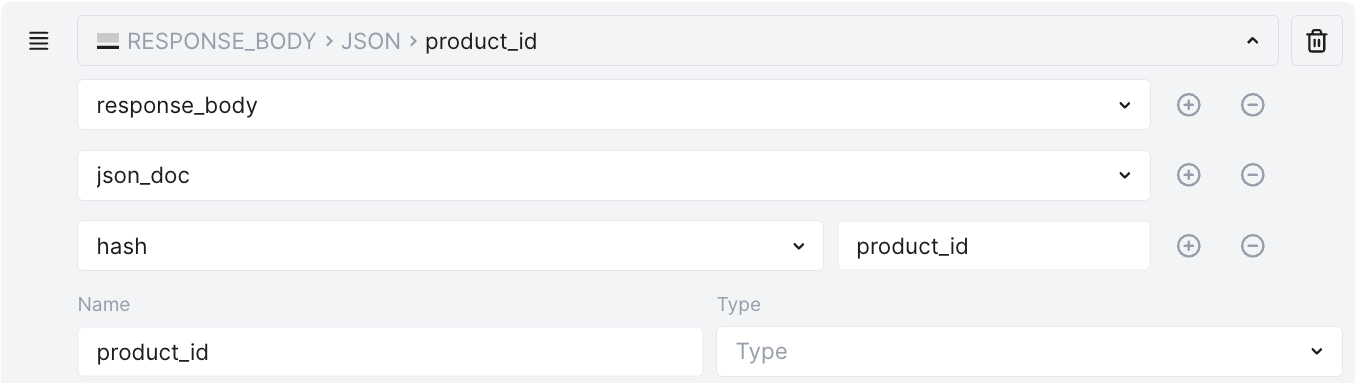Delete the extractor with the trash icon
1368x383 pixels.
pyautogui.click(x=1317, y=41)
